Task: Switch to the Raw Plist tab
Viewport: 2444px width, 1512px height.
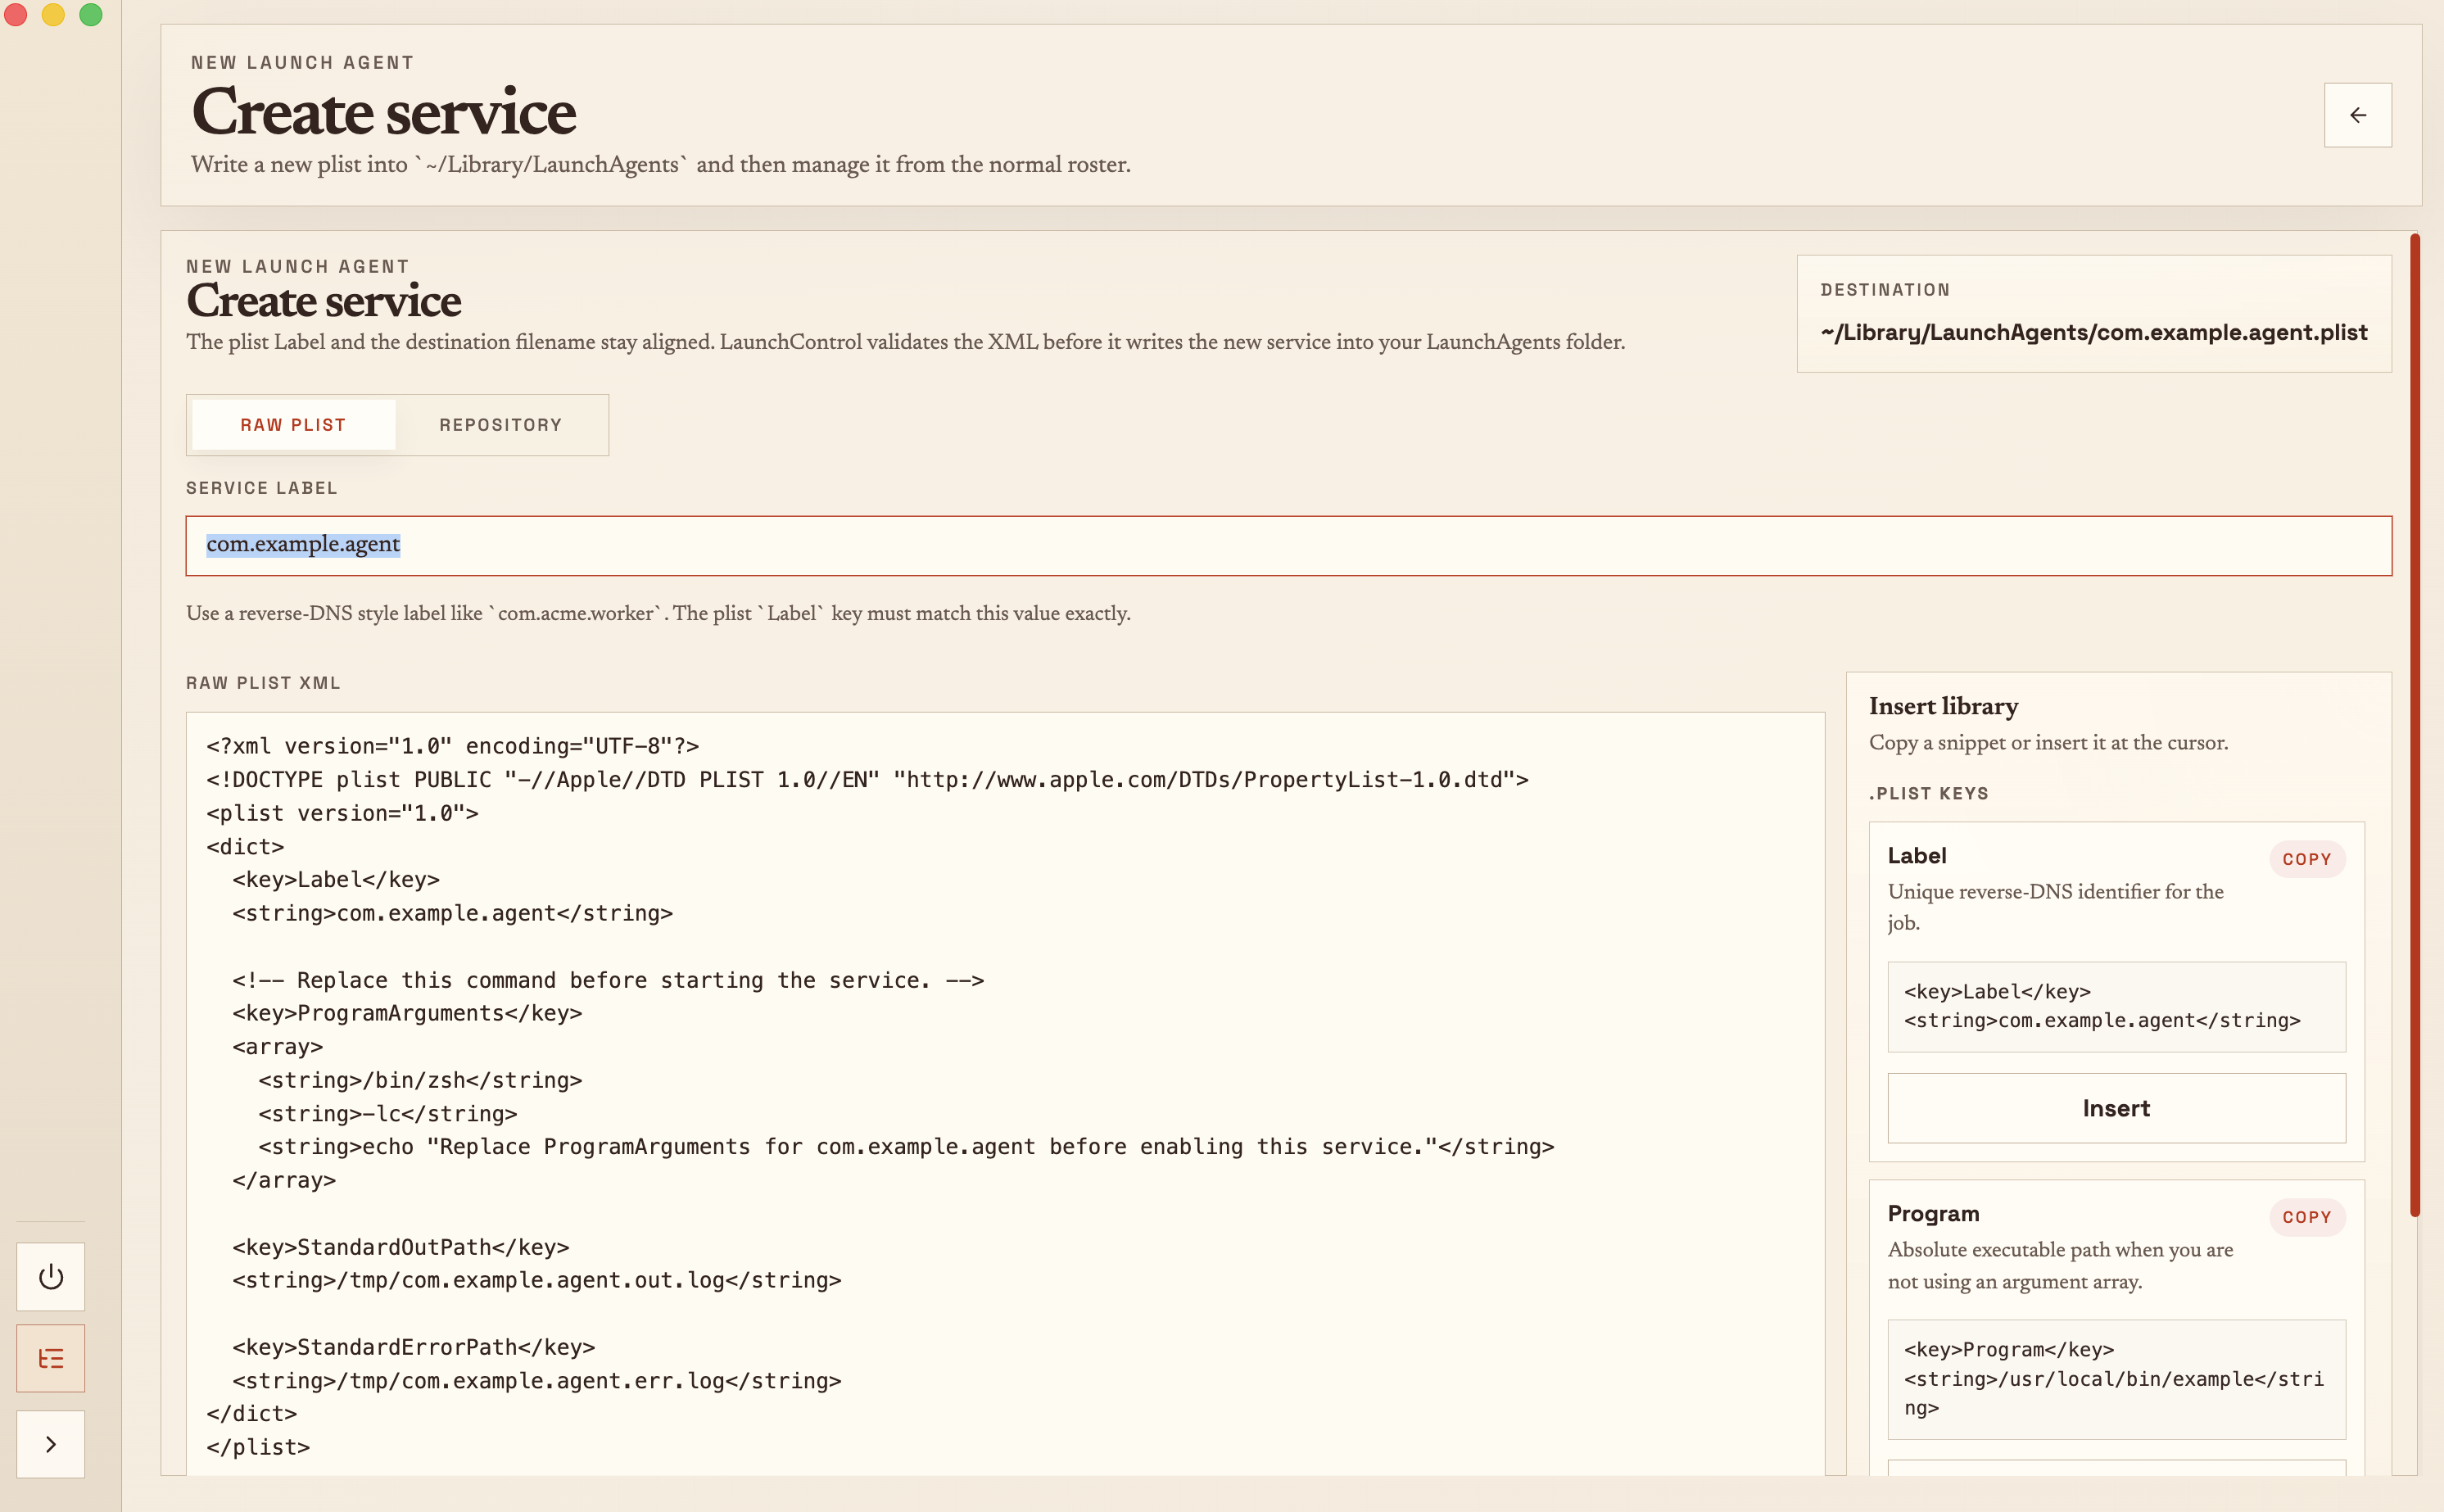Action: 293,425
